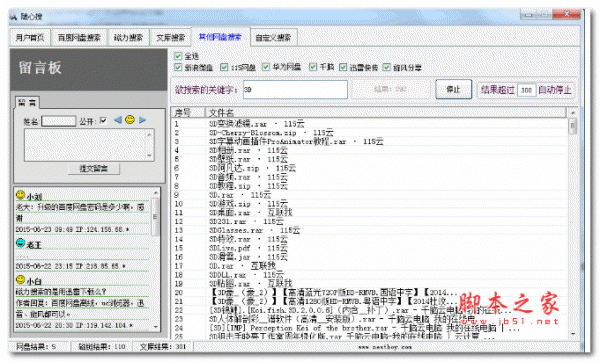The height and width of the screenshot is (362, 600).
Task: Switch to the 百度网盘搜索 tab
Action: click(79, 38)
